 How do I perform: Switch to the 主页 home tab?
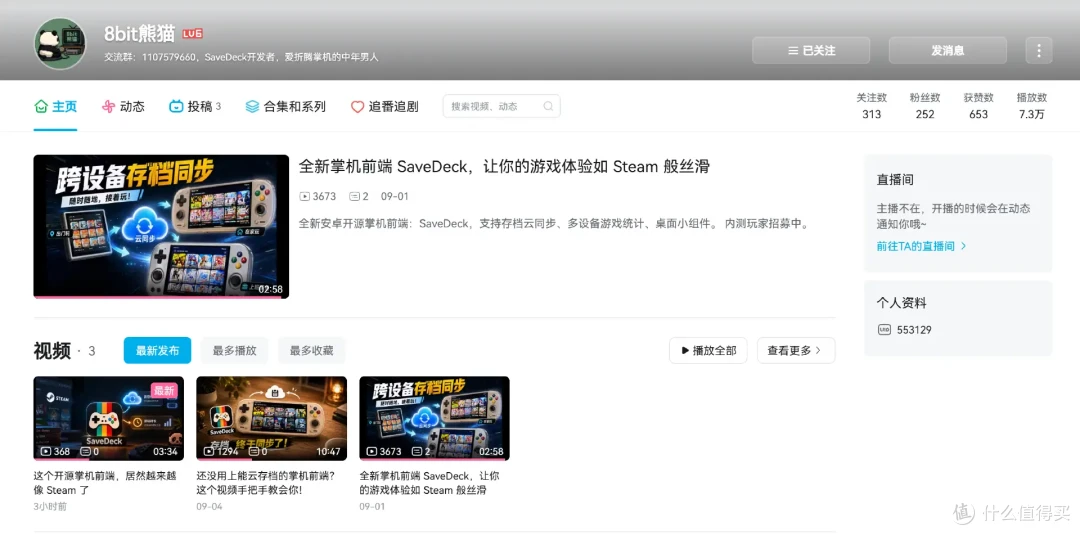click(55, 107)
